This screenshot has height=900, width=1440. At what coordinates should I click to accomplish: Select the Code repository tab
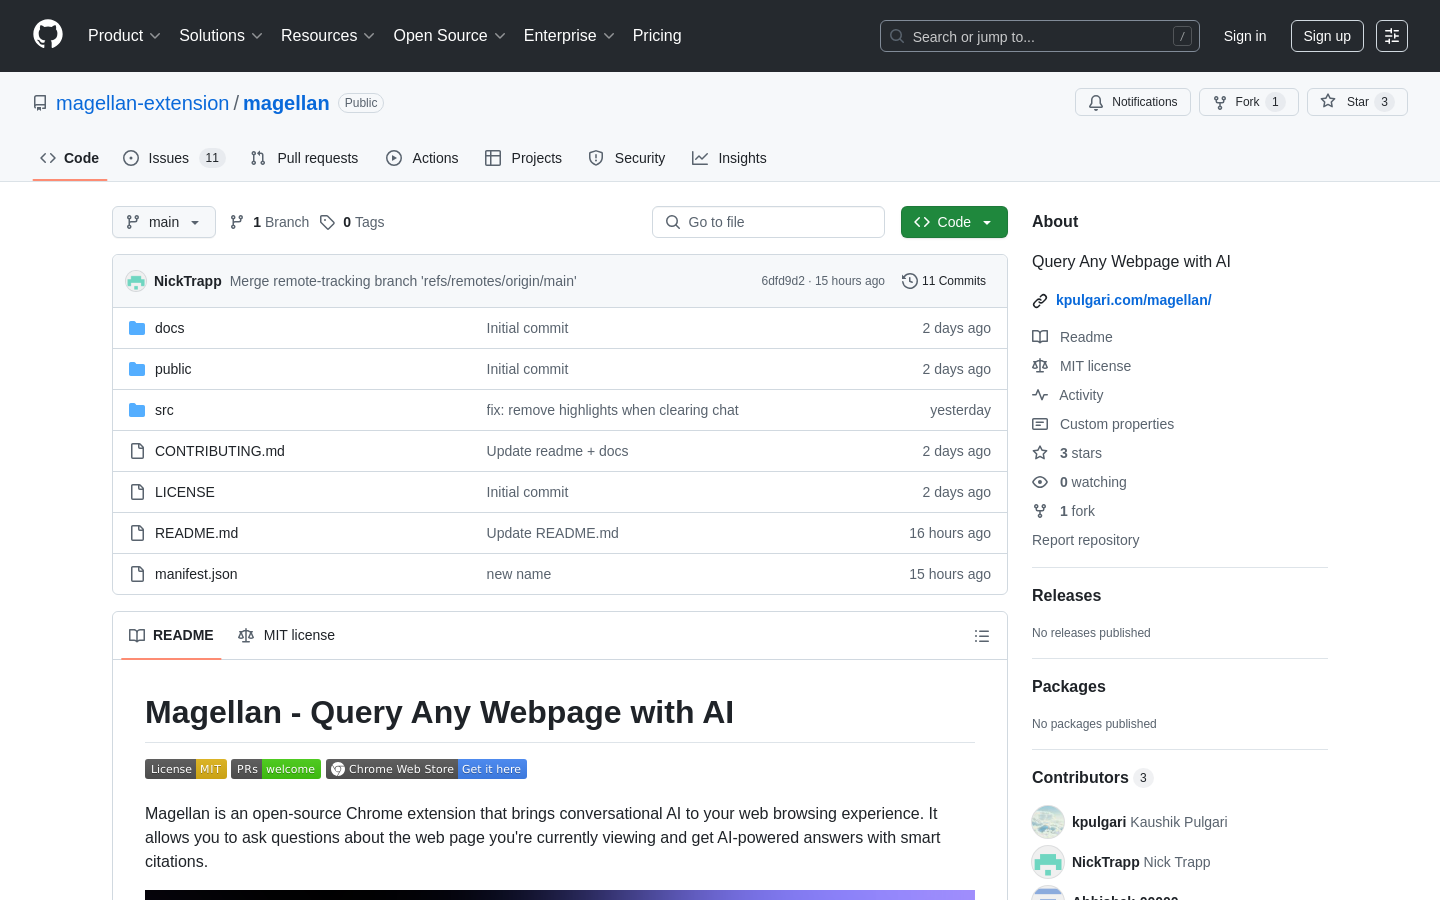click(x=69, y=158)
